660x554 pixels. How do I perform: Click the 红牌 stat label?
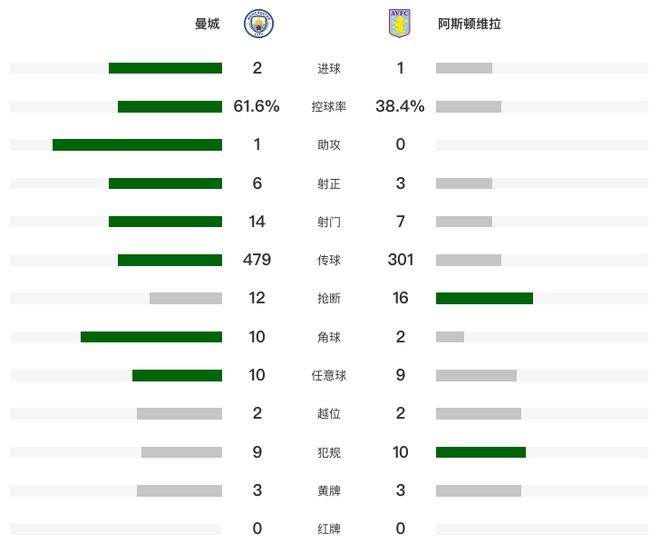[x=329, y=529]
